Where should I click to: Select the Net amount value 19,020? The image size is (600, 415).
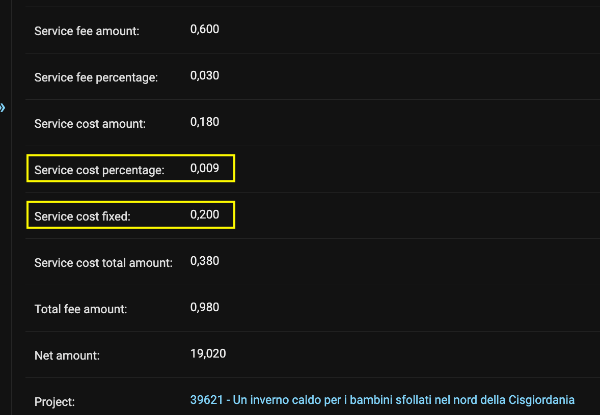tap(207, 353)
